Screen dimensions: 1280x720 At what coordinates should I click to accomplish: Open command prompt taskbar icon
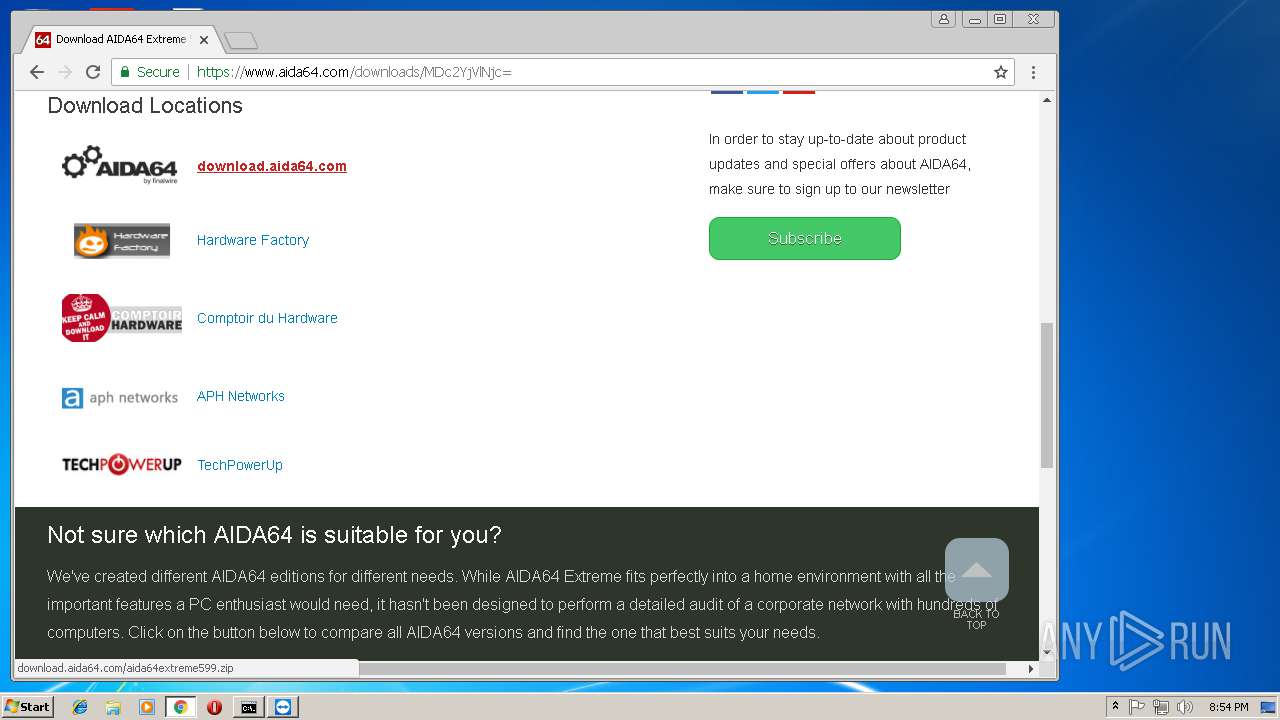[x=248, y=707]
